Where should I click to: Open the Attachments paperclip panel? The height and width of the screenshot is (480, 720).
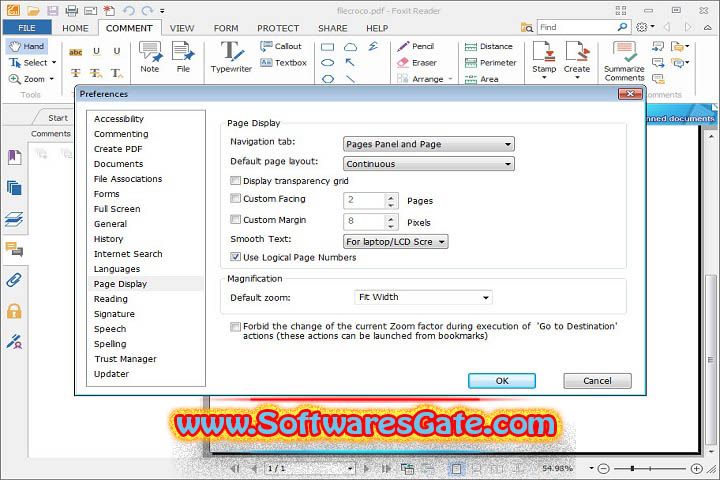pyautogui.click(x=14, y=280)
